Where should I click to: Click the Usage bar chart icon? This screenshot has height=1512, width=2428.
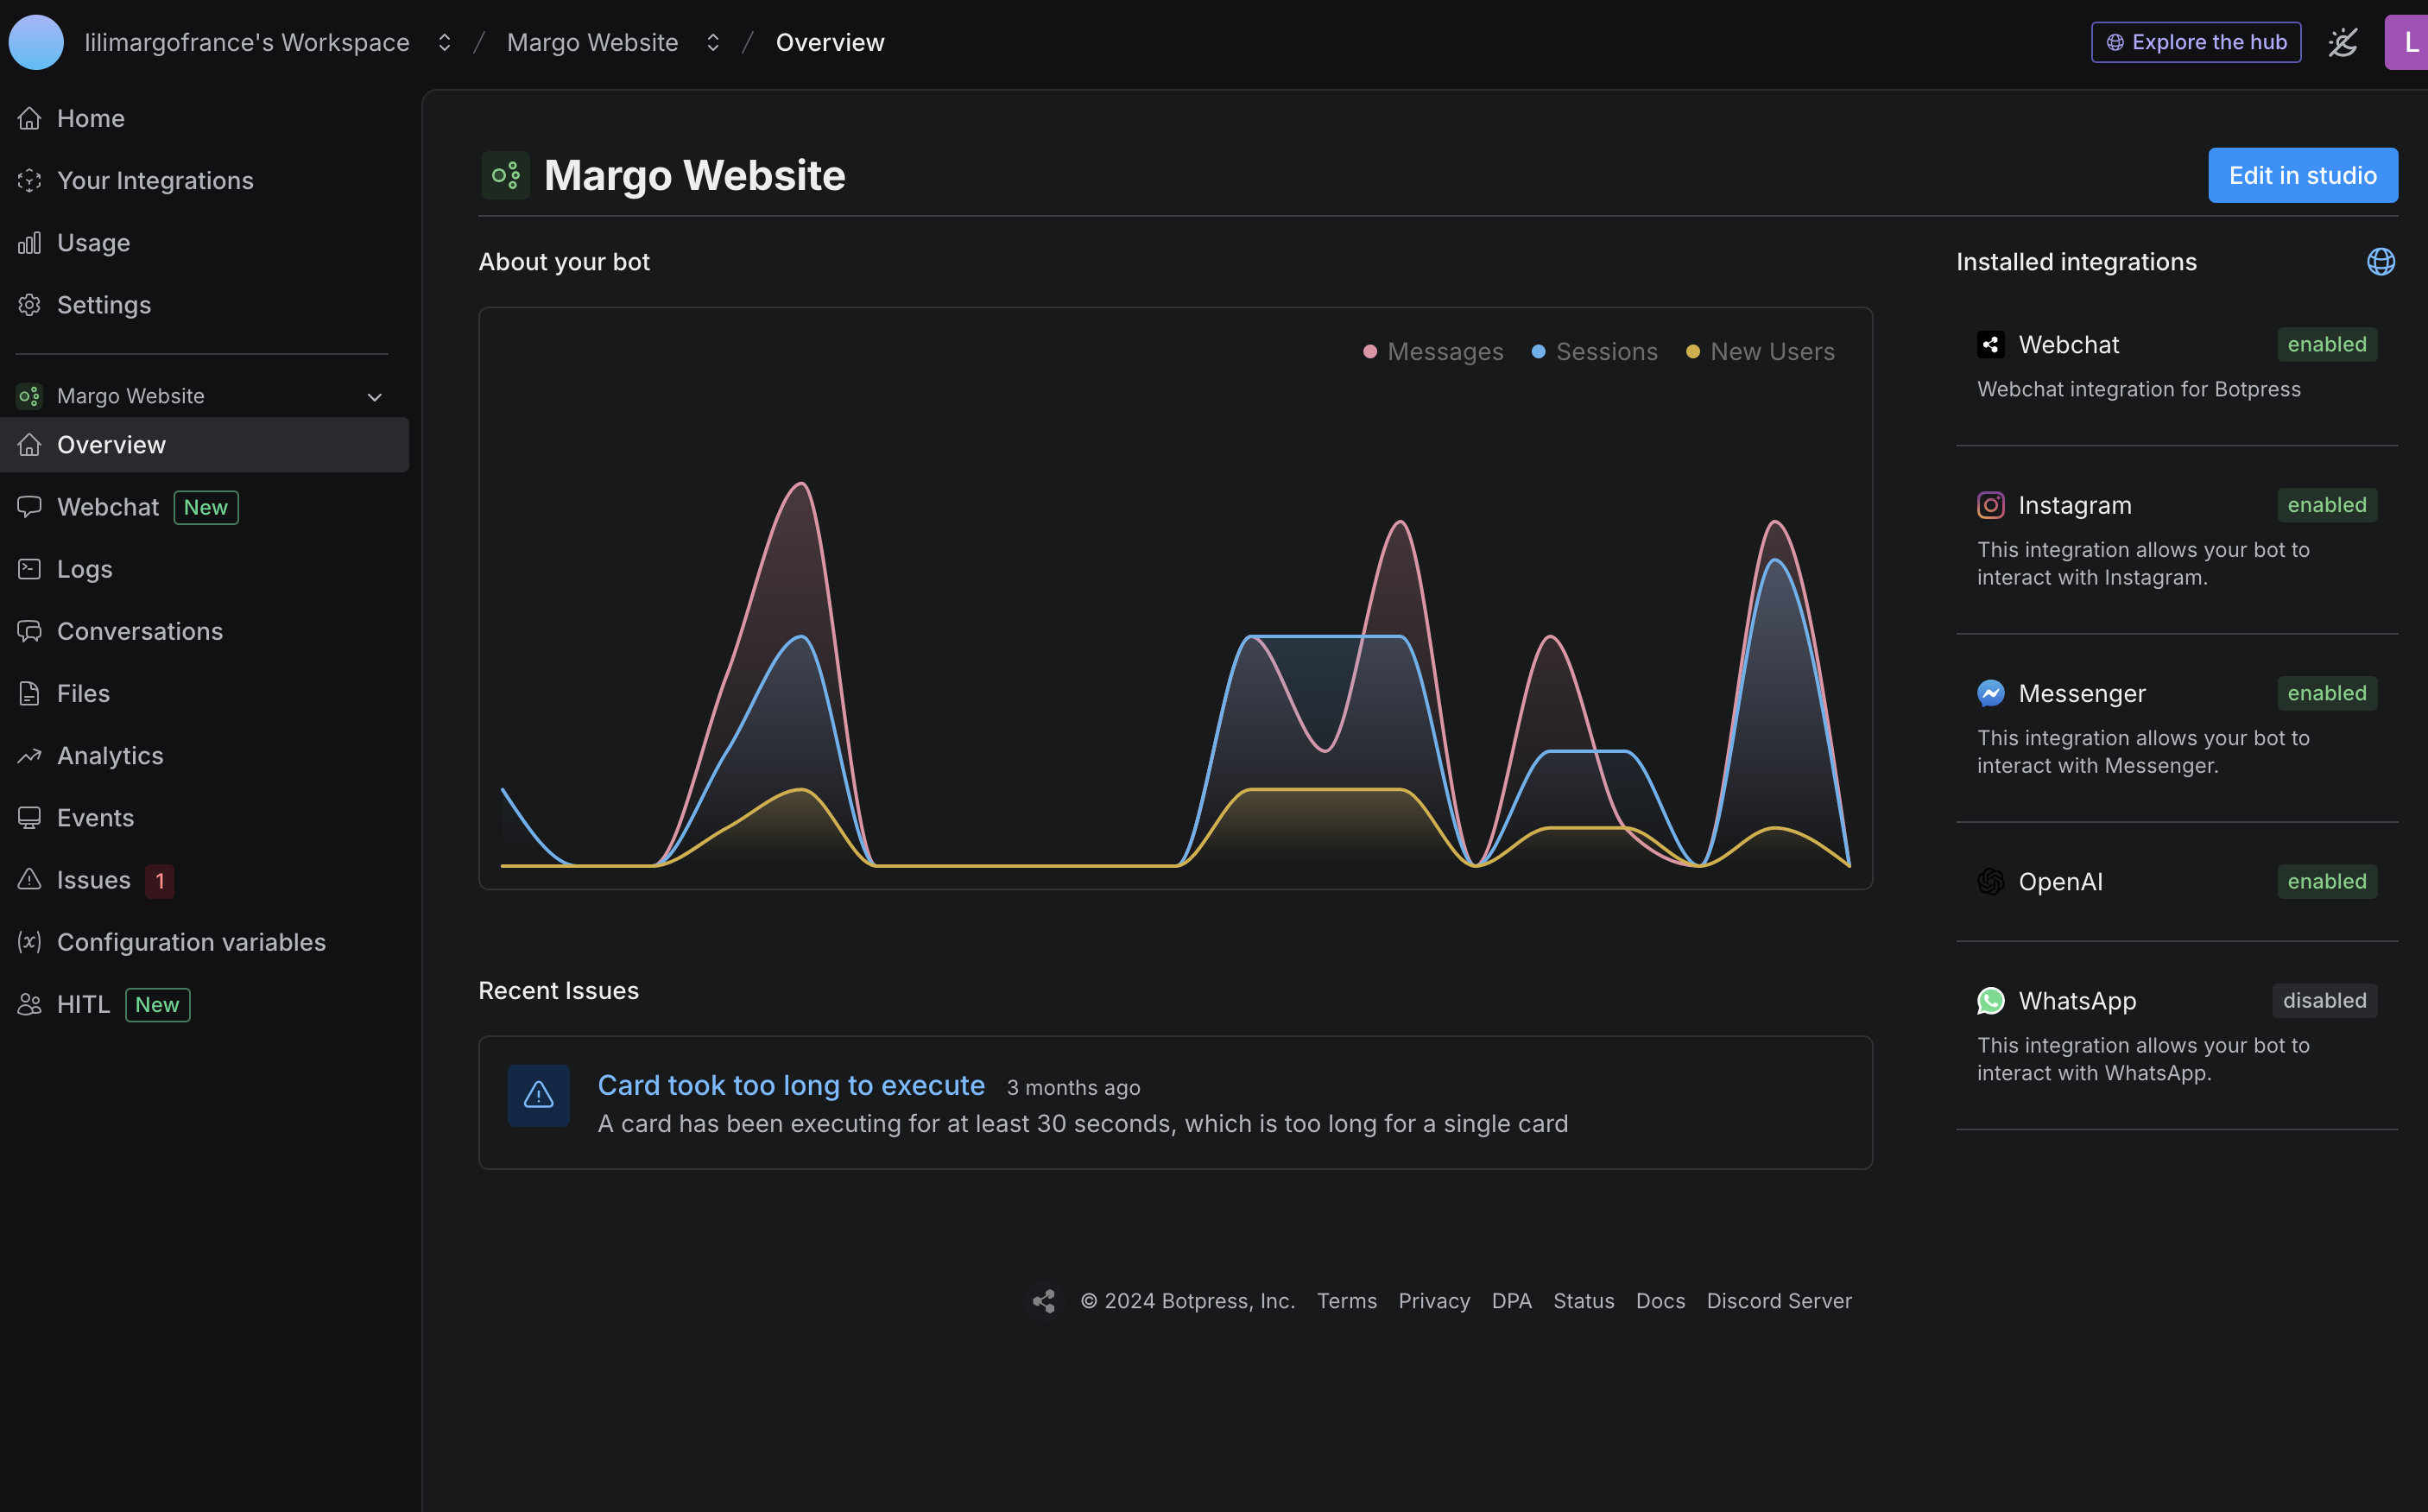(29, 243)
